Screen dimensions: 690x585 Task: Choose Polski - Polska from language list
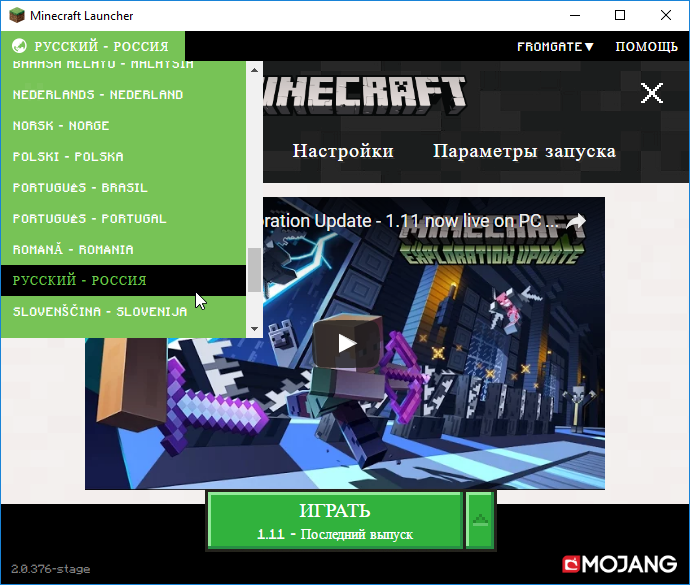(x=68, y=157)
